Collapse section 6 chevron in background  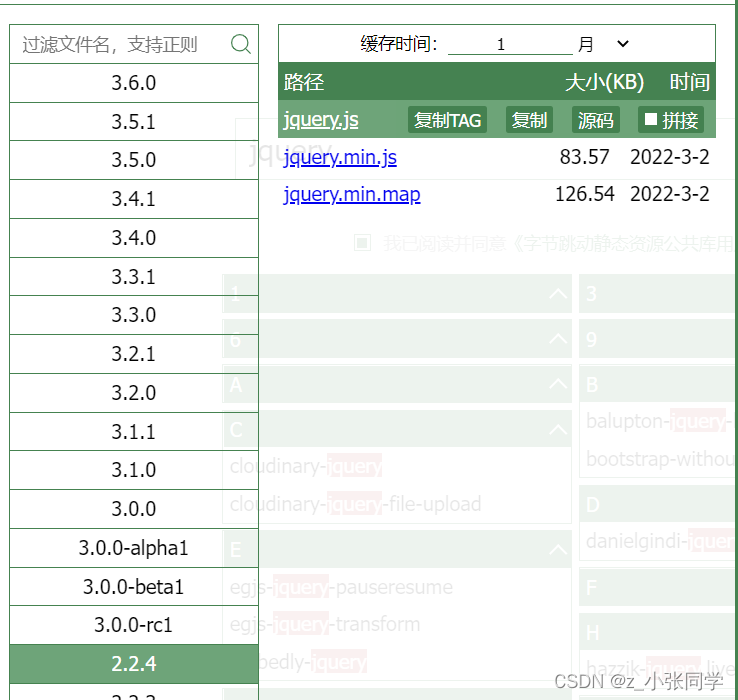point(558,338)
